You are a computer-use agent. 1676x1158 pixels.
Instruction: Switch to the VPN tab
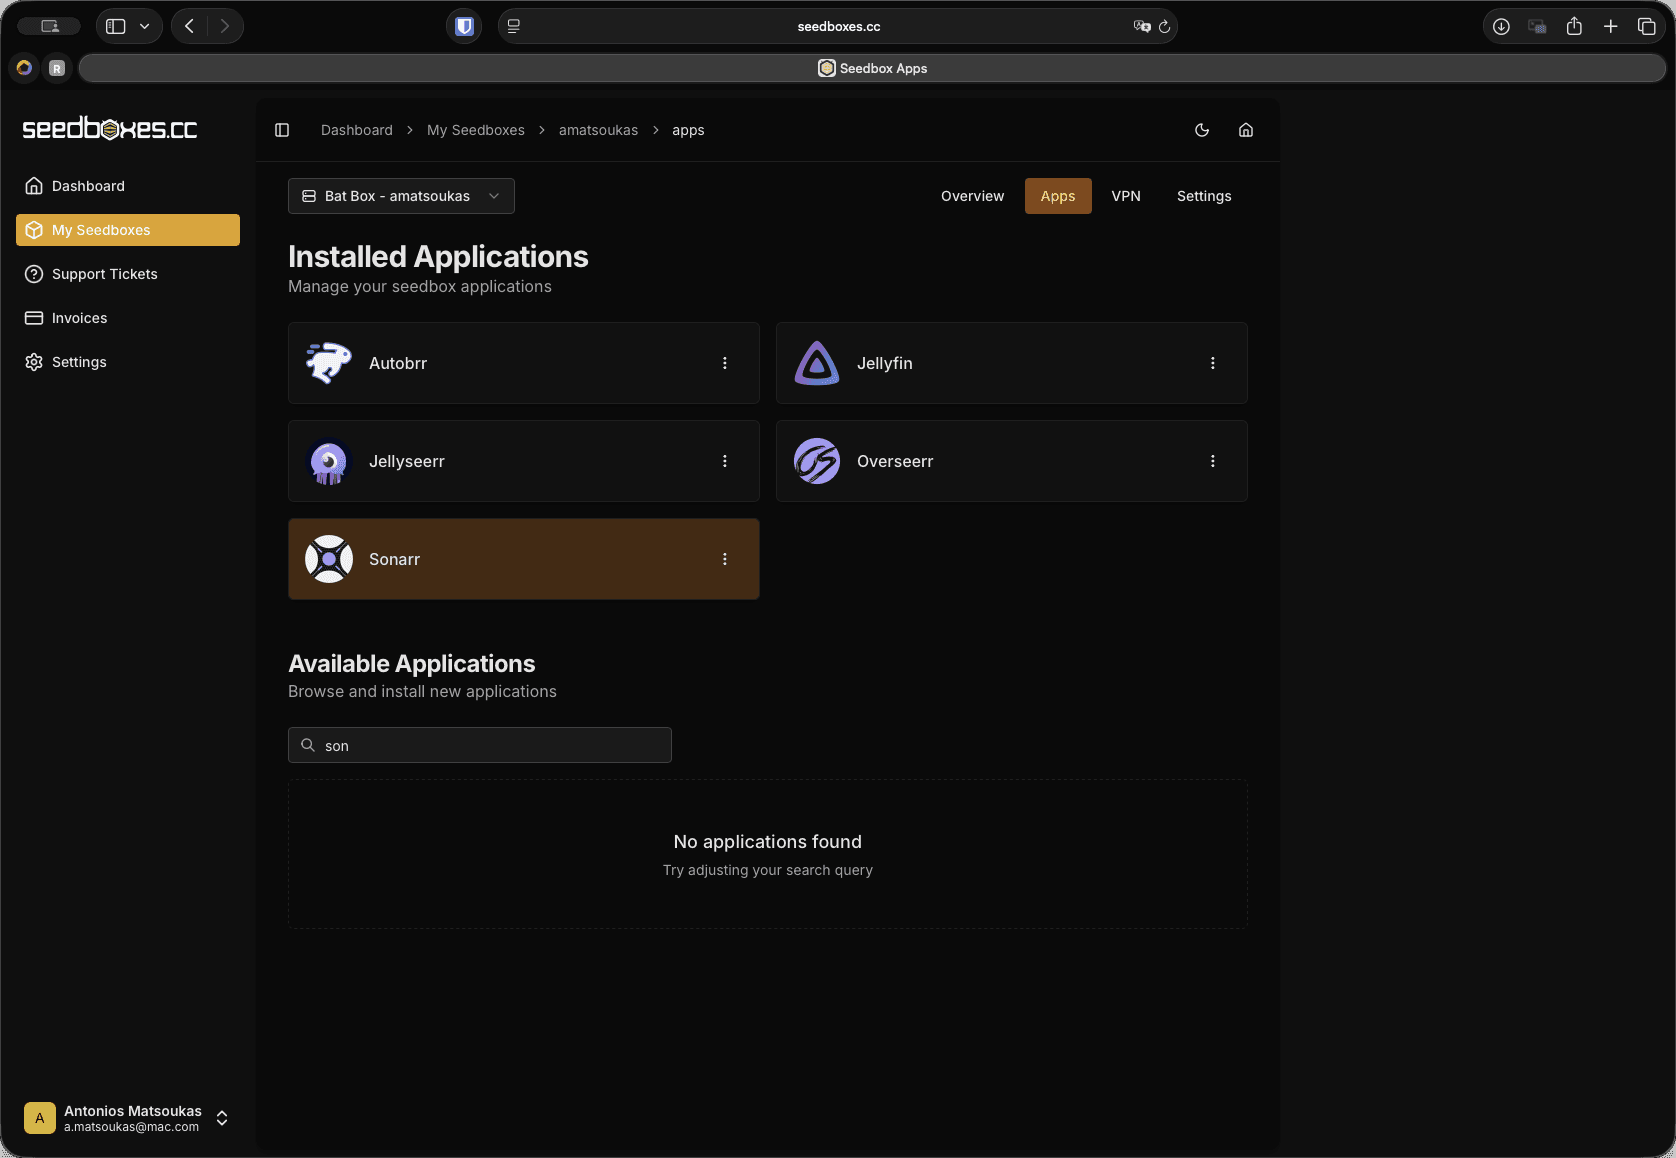tap(1126, 196)
